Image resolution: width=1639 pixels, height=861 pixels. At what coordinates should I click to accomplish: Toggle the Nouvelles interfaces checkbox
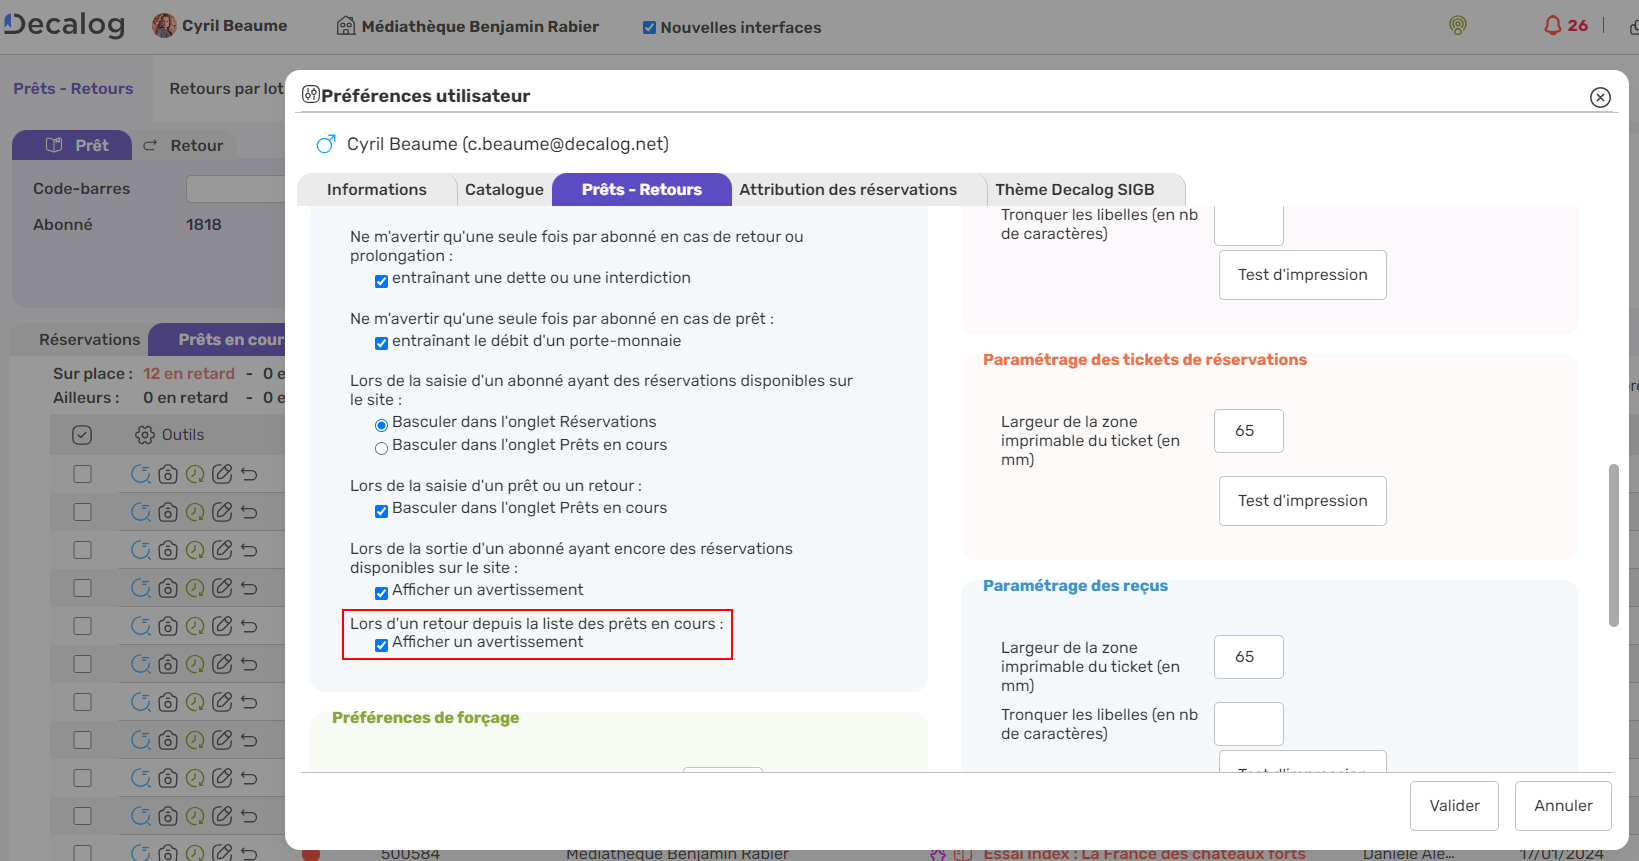click(x=649, y=28)
